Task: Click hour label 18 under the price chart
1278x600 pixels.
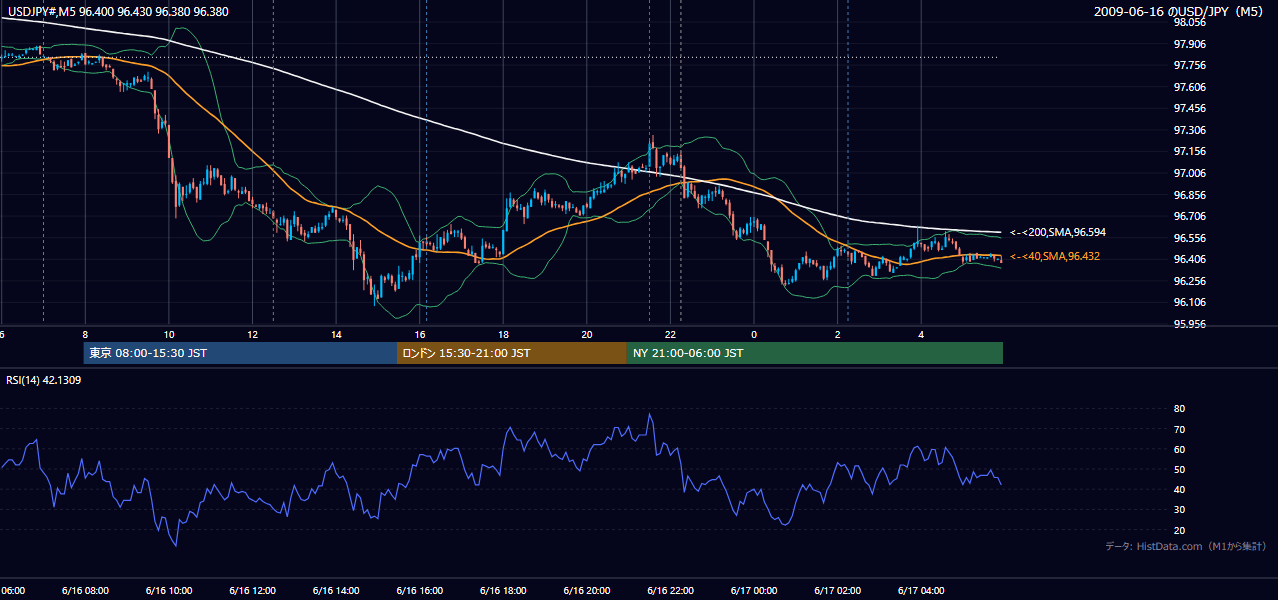Action: (504, 334)
